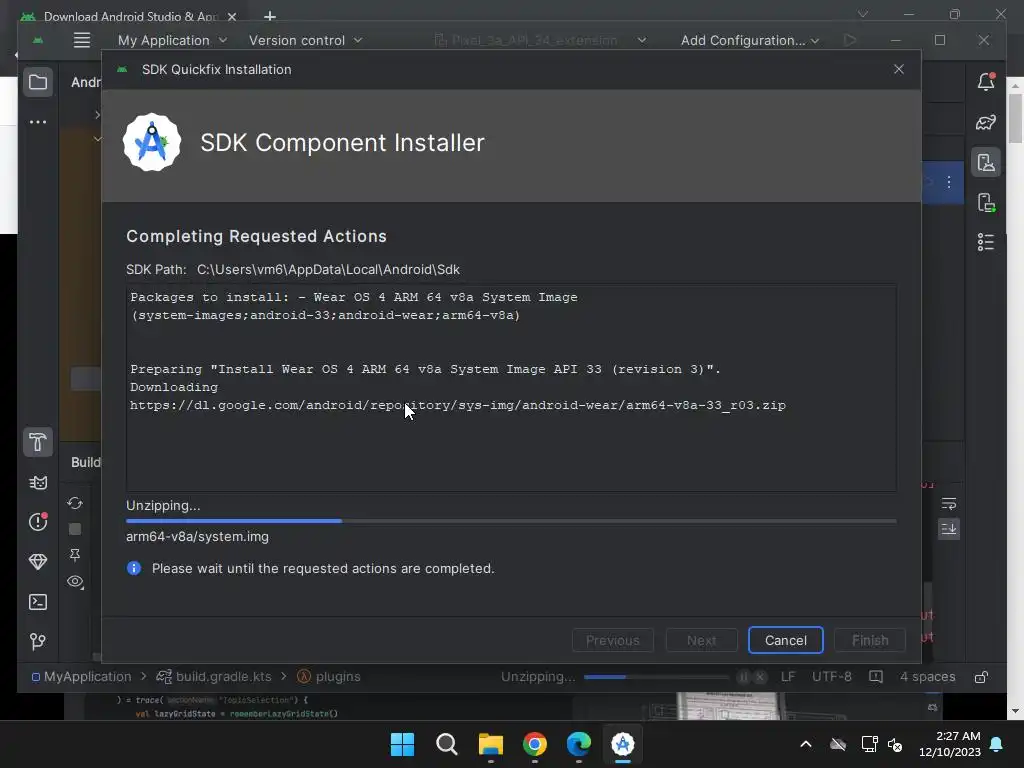Click the arm64-v8a/system.img status text

tap(197, 537)
